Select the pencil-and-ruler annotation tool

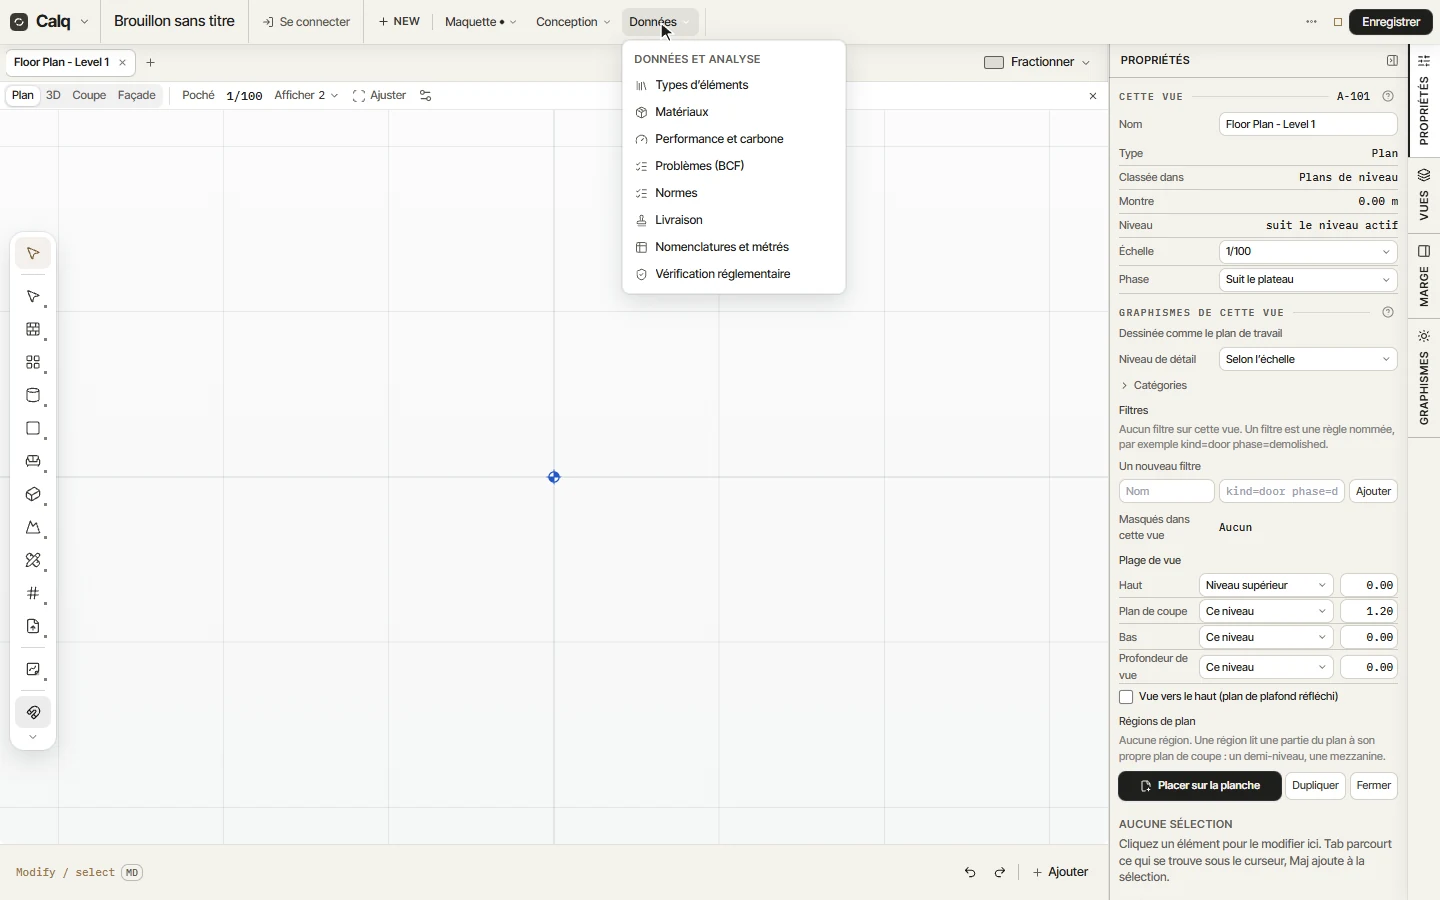[x=33, y=561]
